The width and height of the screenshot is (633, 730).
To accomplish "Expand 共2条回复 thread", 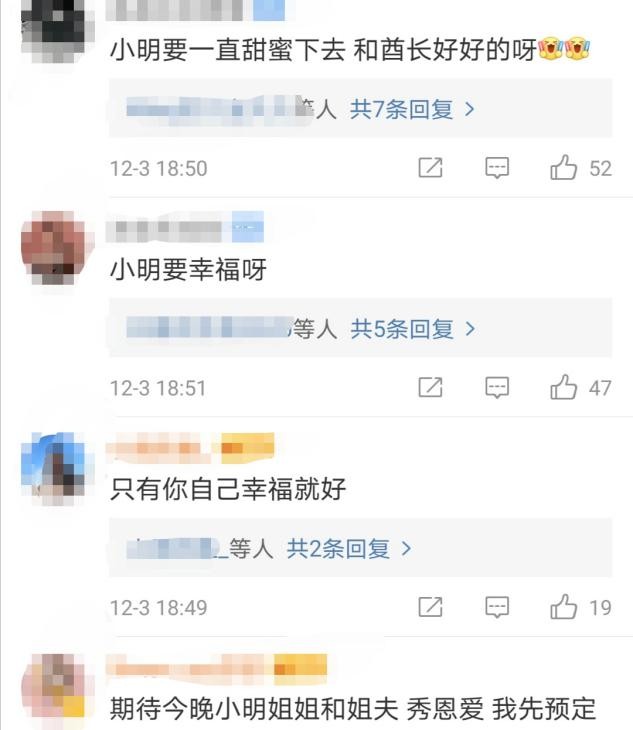I will (x=349, y=548).
